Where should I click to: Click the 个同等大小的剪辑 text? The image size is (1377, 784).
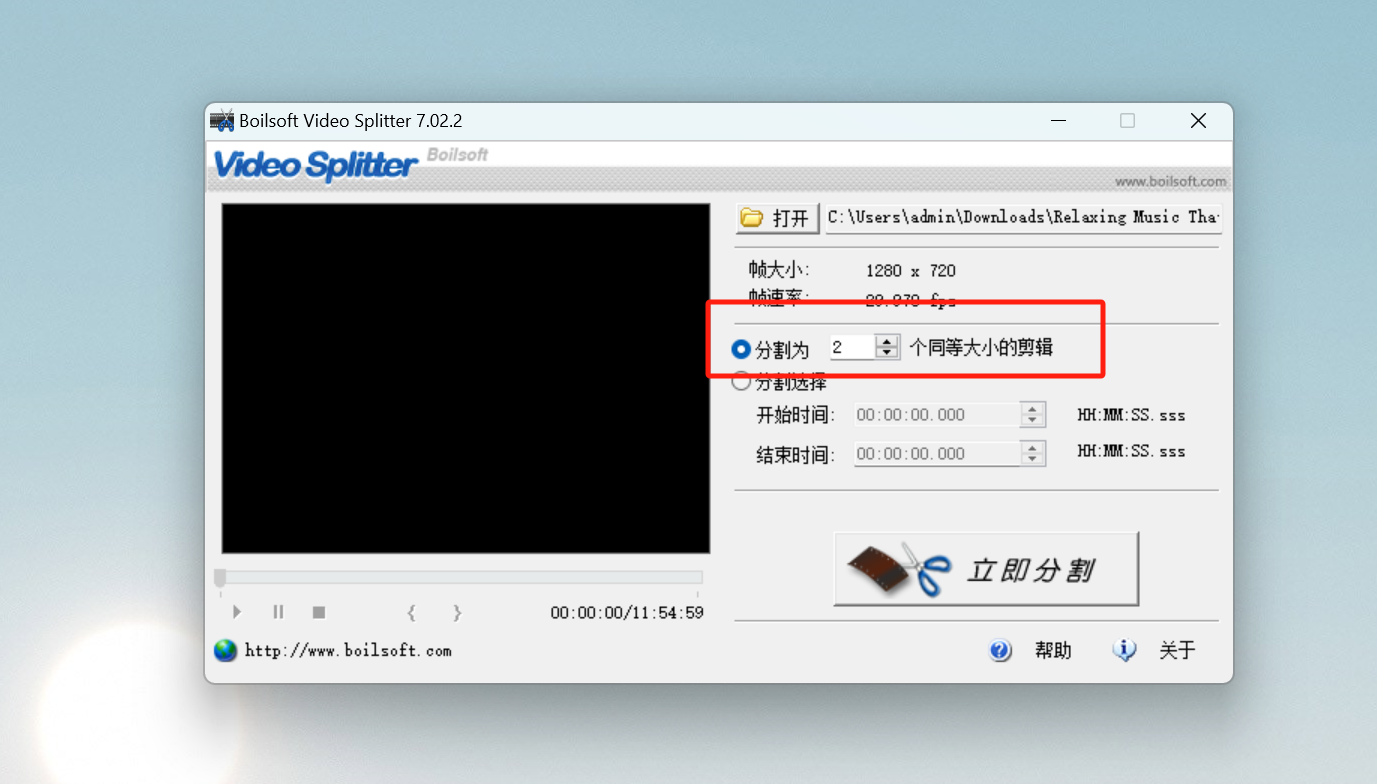pos(981,348)
